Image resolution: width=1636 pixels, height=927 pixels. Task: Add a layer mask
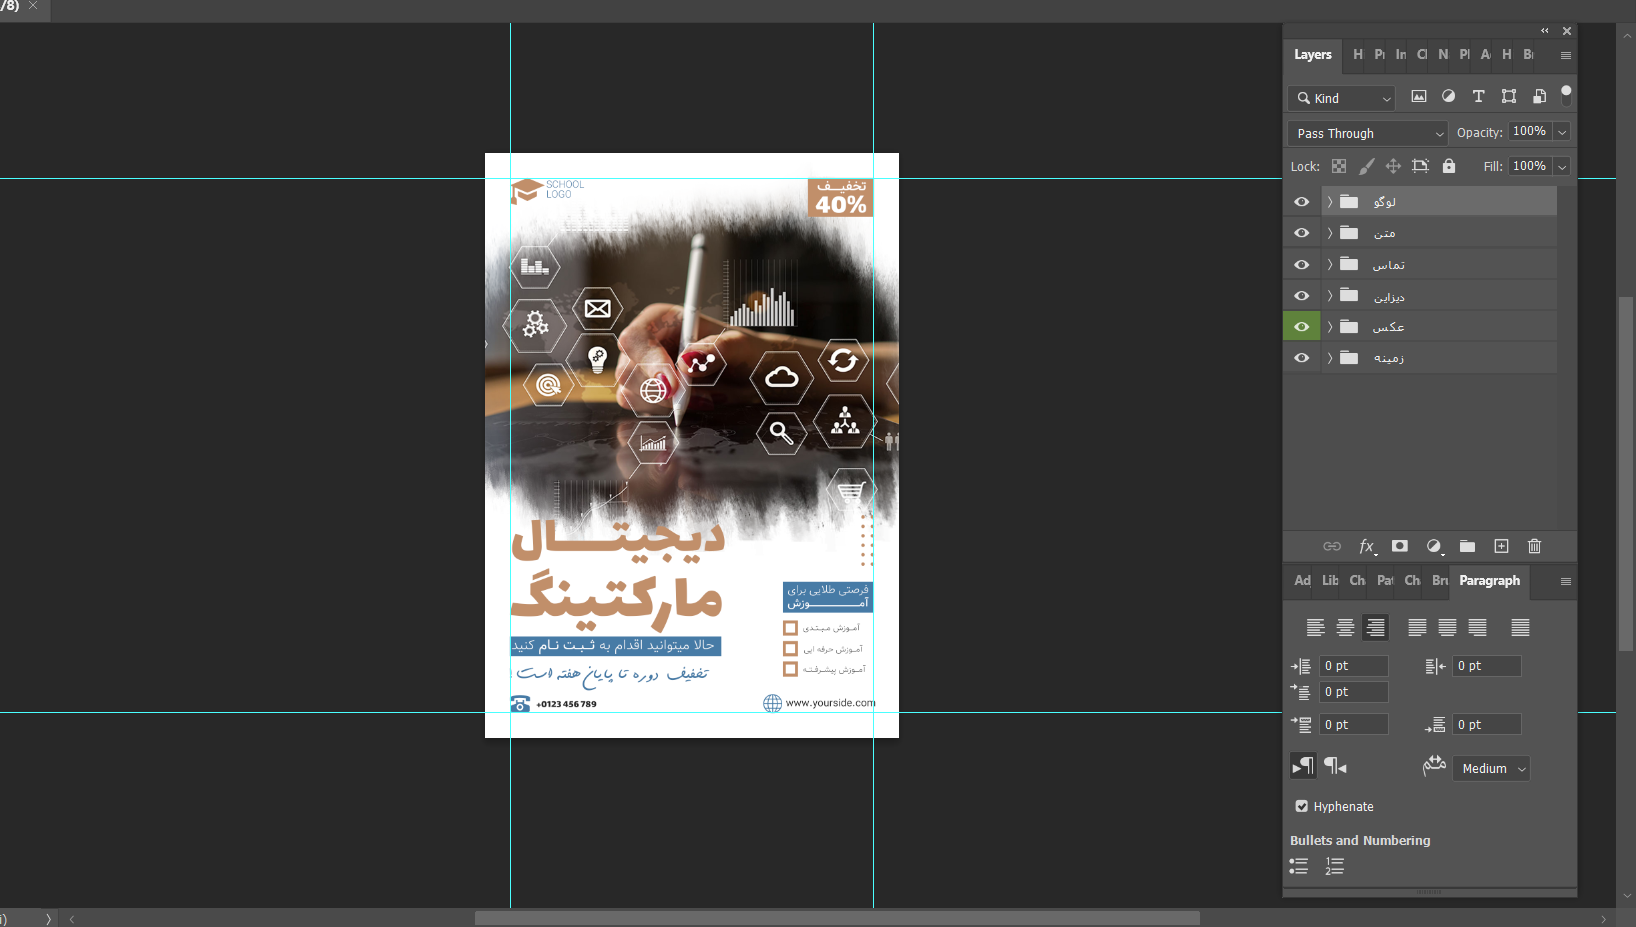pos(1400,546)
